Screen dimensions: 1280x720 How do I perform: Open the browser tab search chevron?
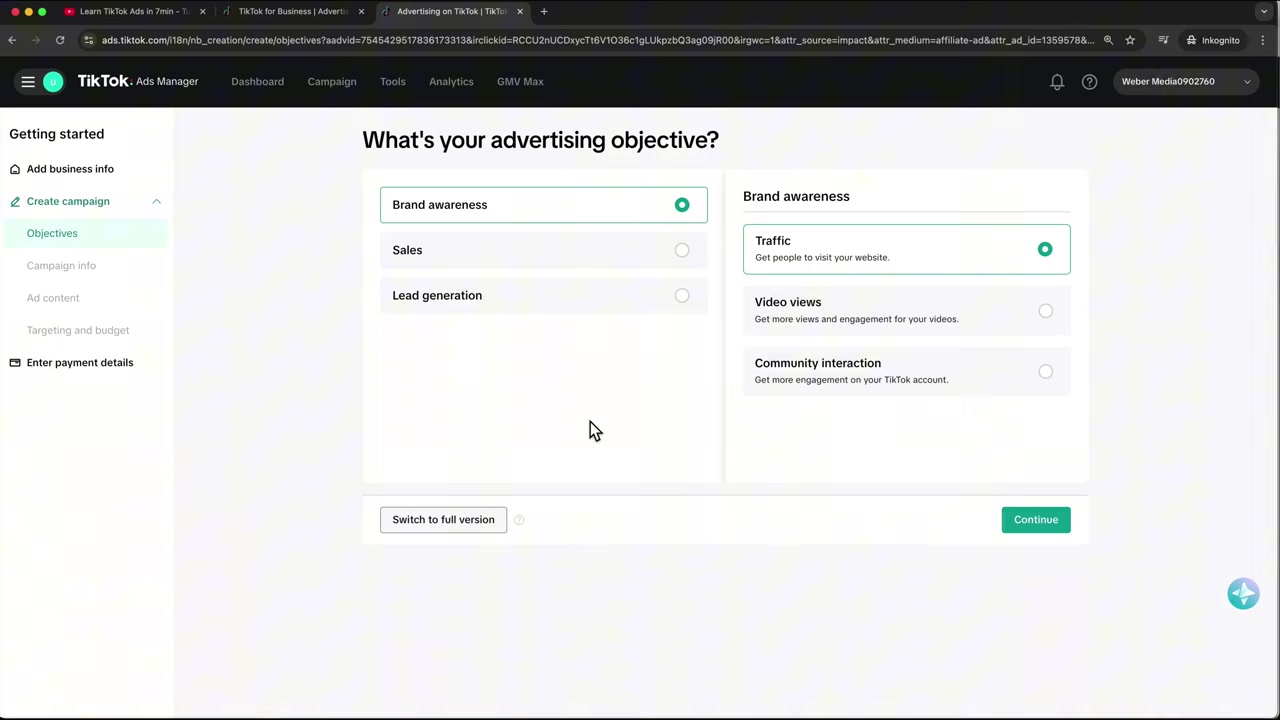1264,11
